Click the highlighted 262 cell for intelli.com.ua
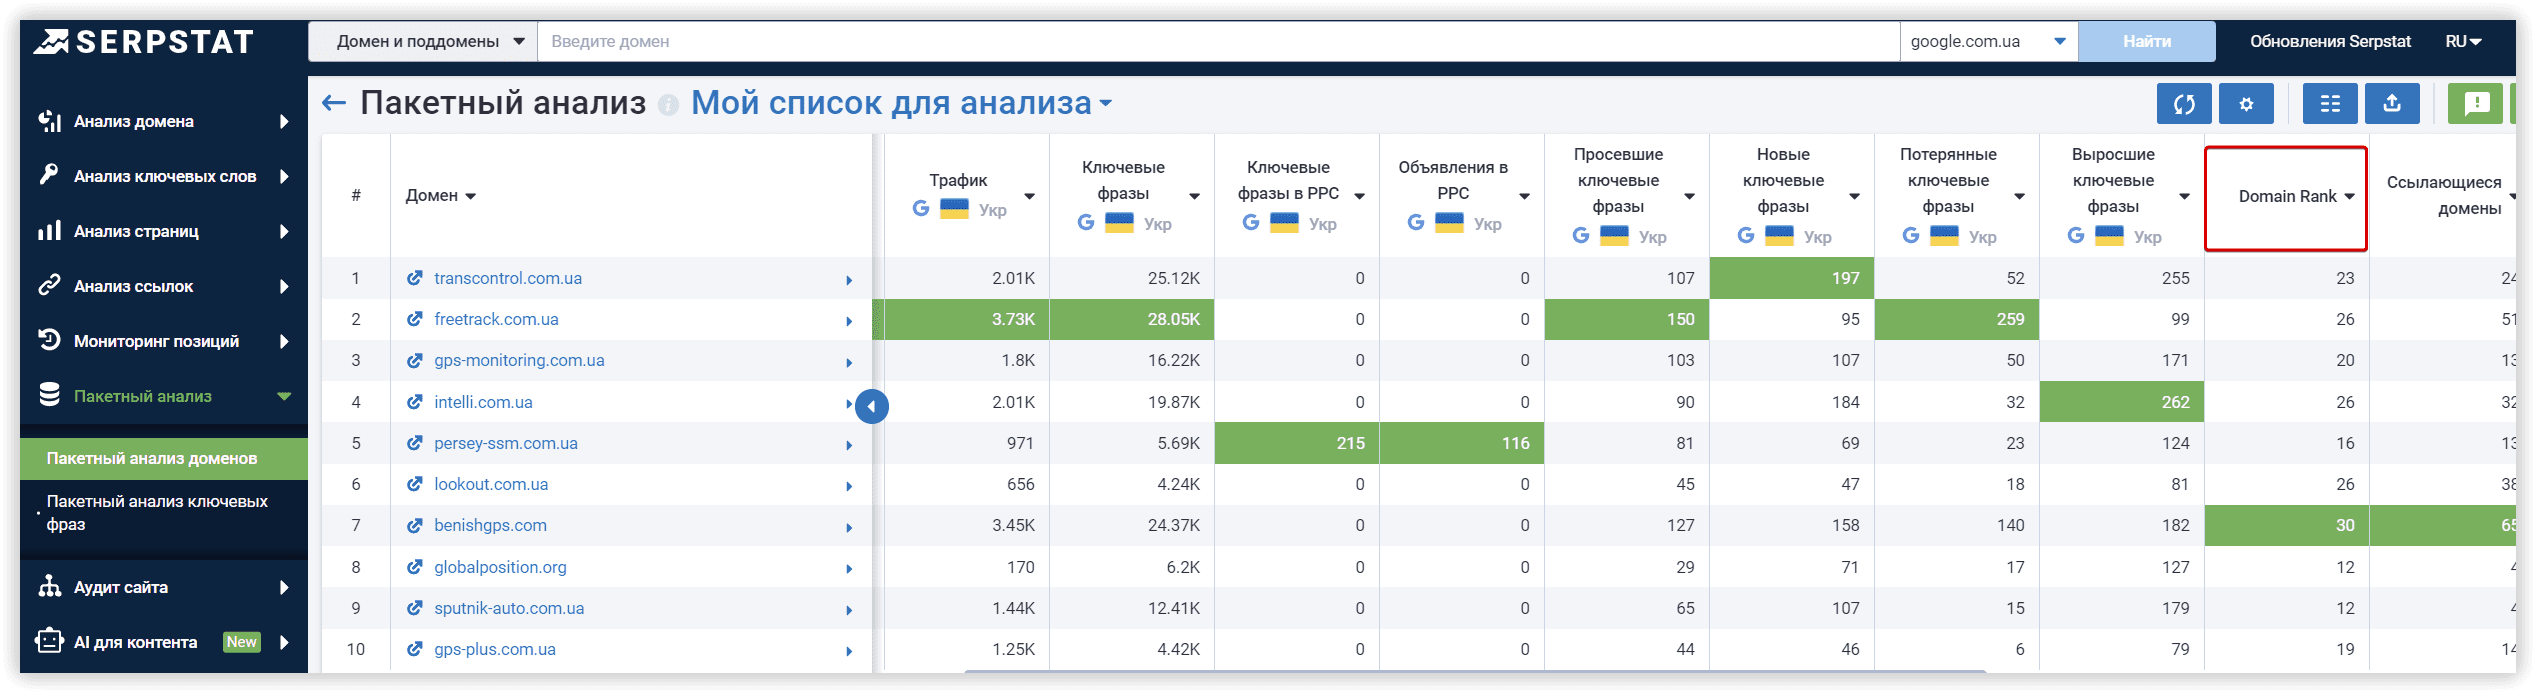Viewport: 2536px width, 693px height. point(2122,402)
